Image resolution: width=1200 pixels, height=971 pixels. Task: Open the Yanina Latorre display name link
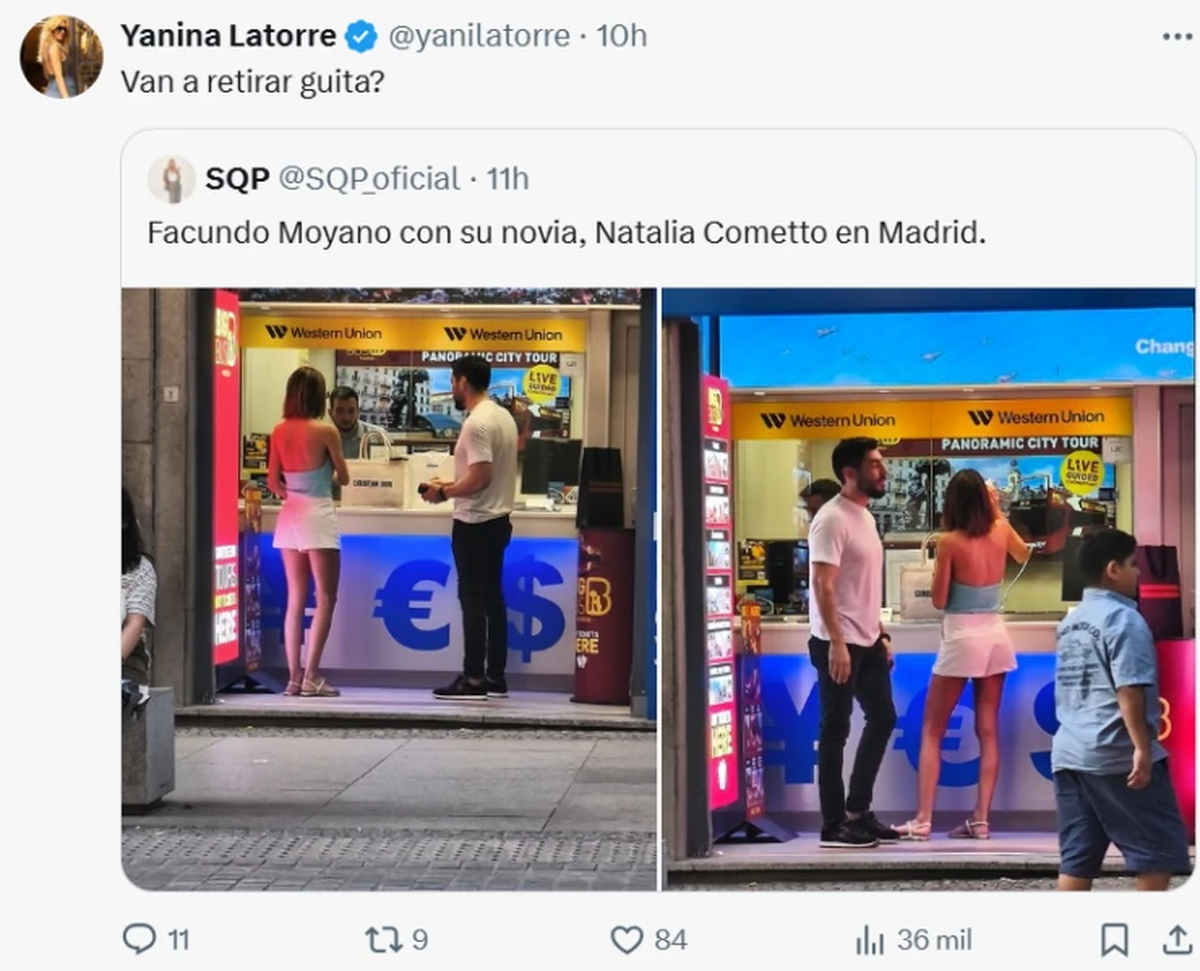(228, 36)
